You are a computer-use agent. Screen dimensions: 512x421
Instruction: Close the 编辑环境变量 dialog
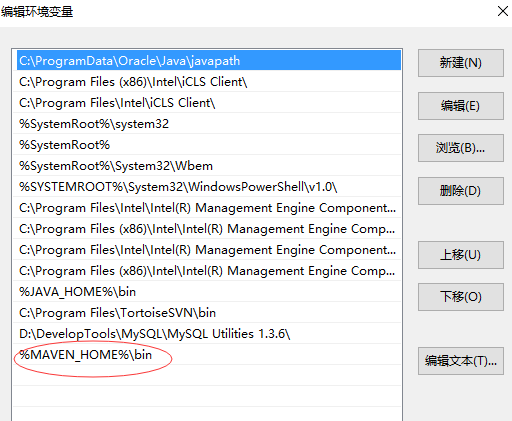pyautogui.click(x=503, y=11)
